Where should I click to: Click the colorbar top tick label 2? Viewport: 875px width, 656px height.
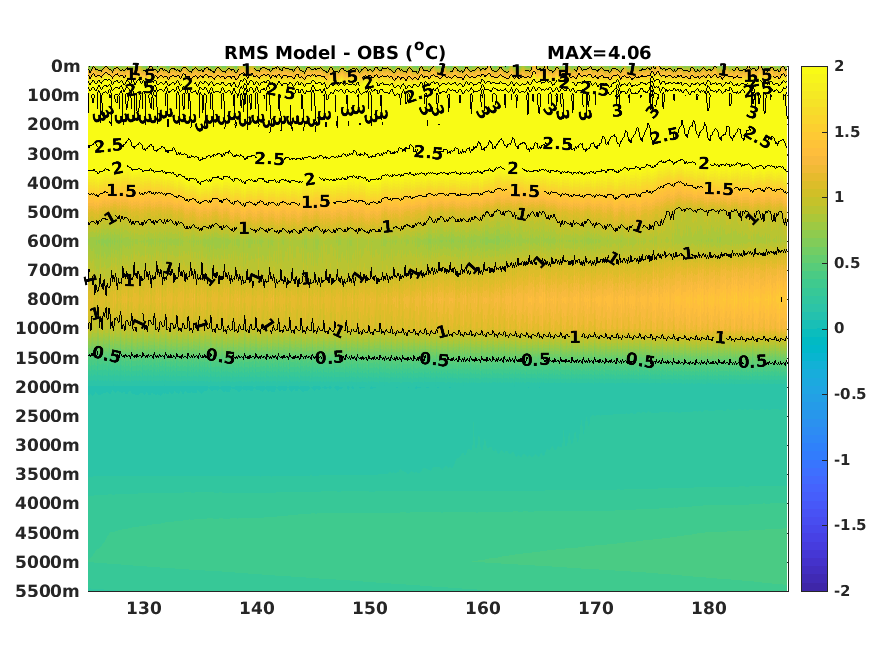[x=839, y=66]
